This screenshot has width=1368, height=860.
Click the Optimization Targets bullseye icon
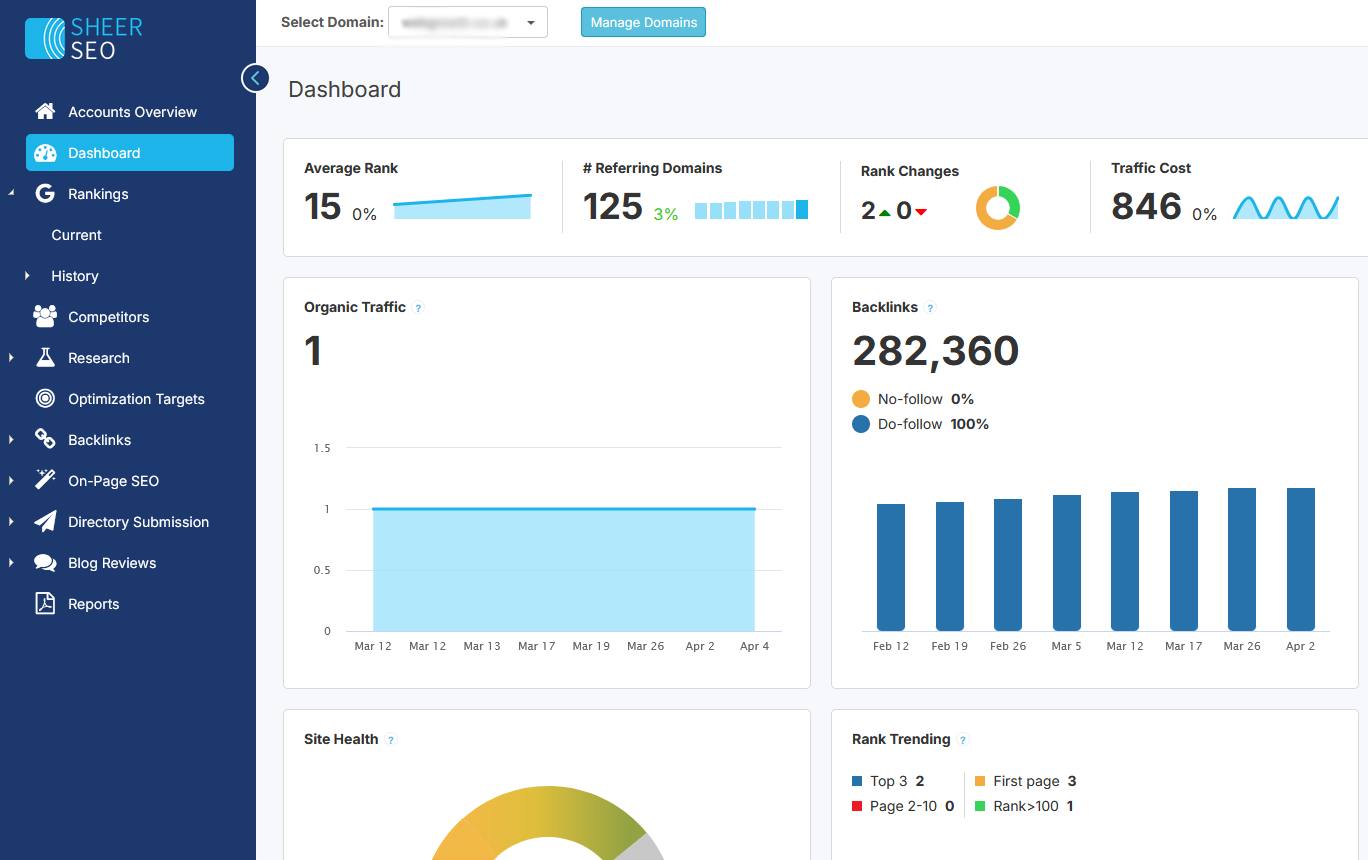[44, 398]
